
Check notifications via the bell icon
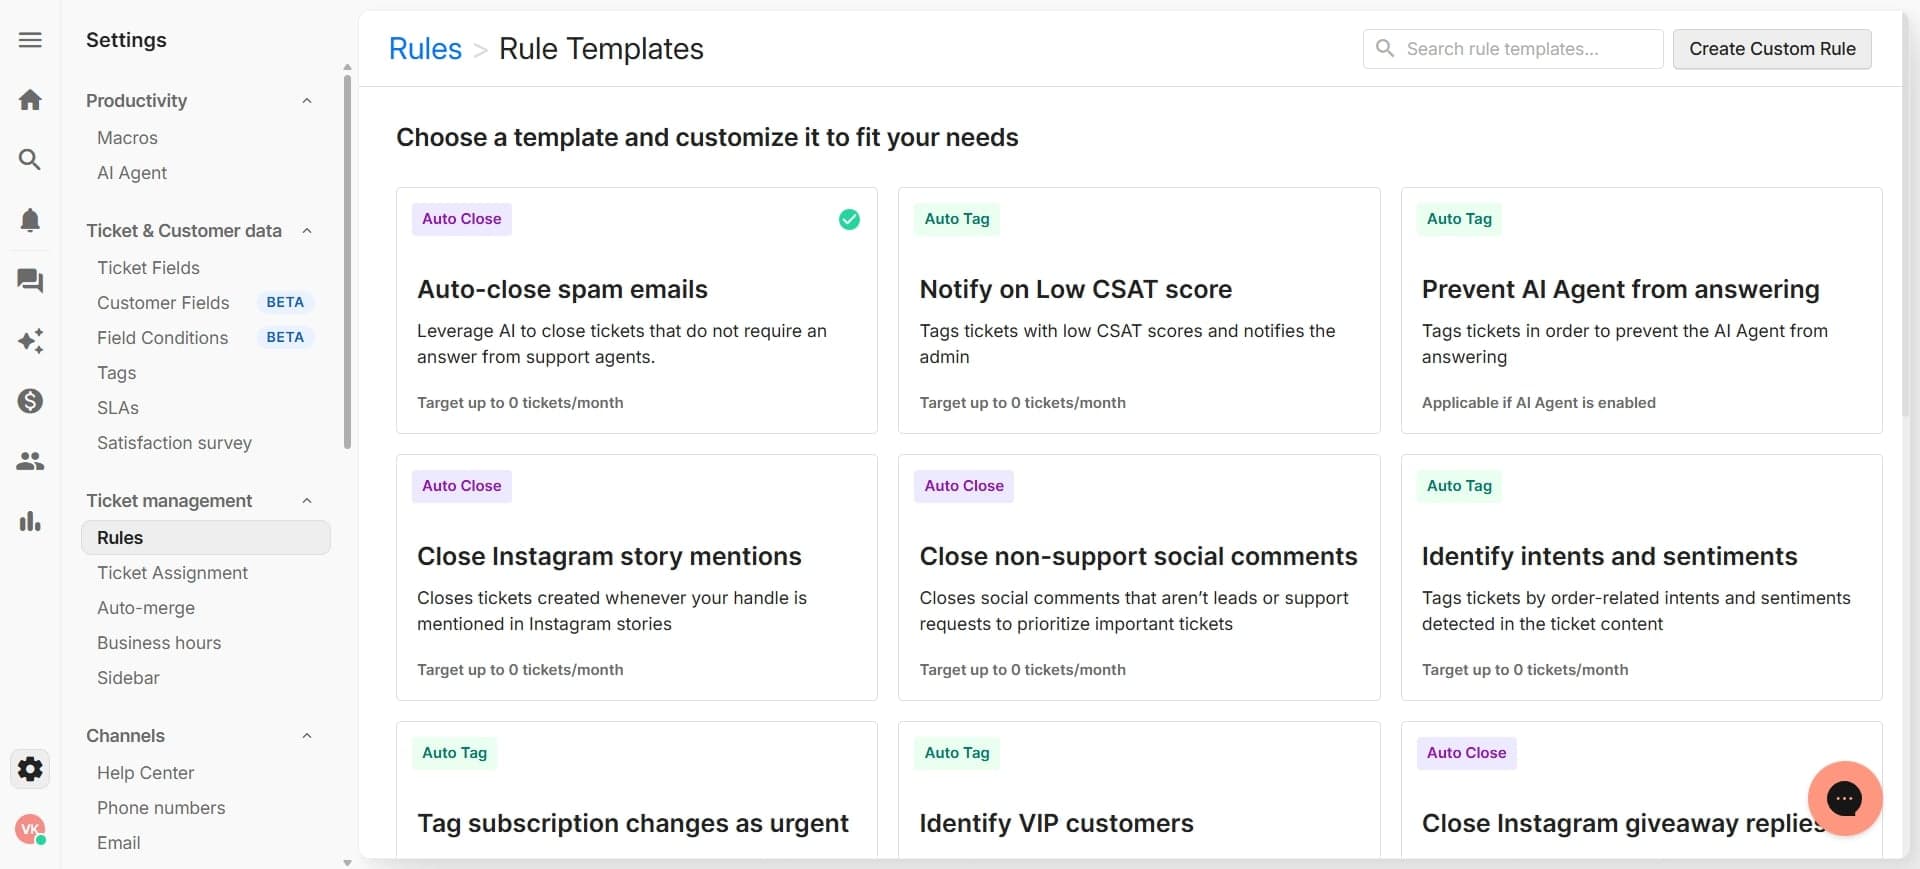30,220
